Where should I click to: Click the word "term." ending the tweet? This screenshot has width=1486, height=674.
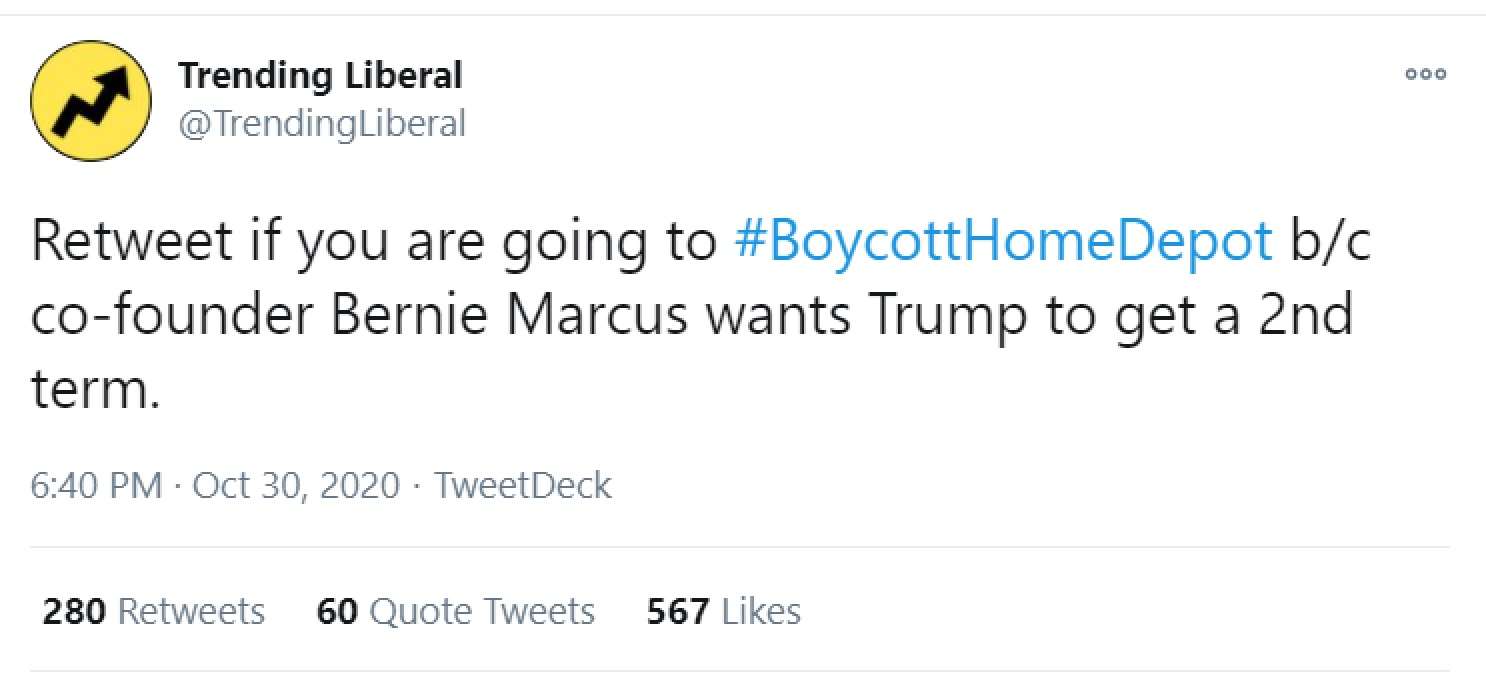tap(95, 389)
